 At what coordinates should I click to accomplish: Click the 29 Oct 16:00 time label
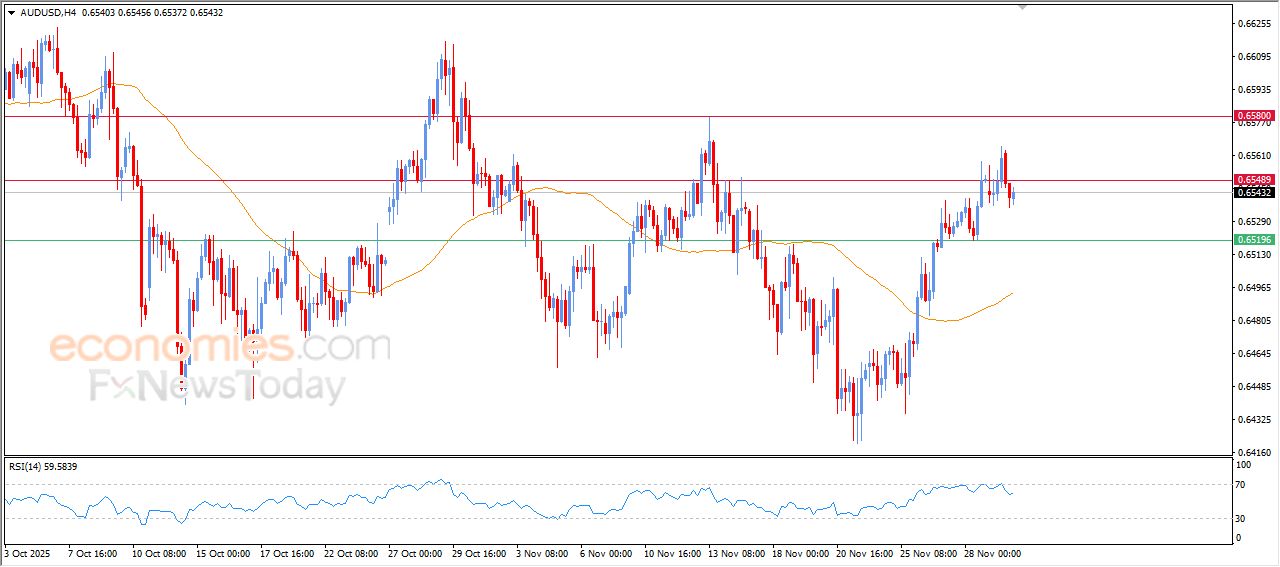point(479,553)
